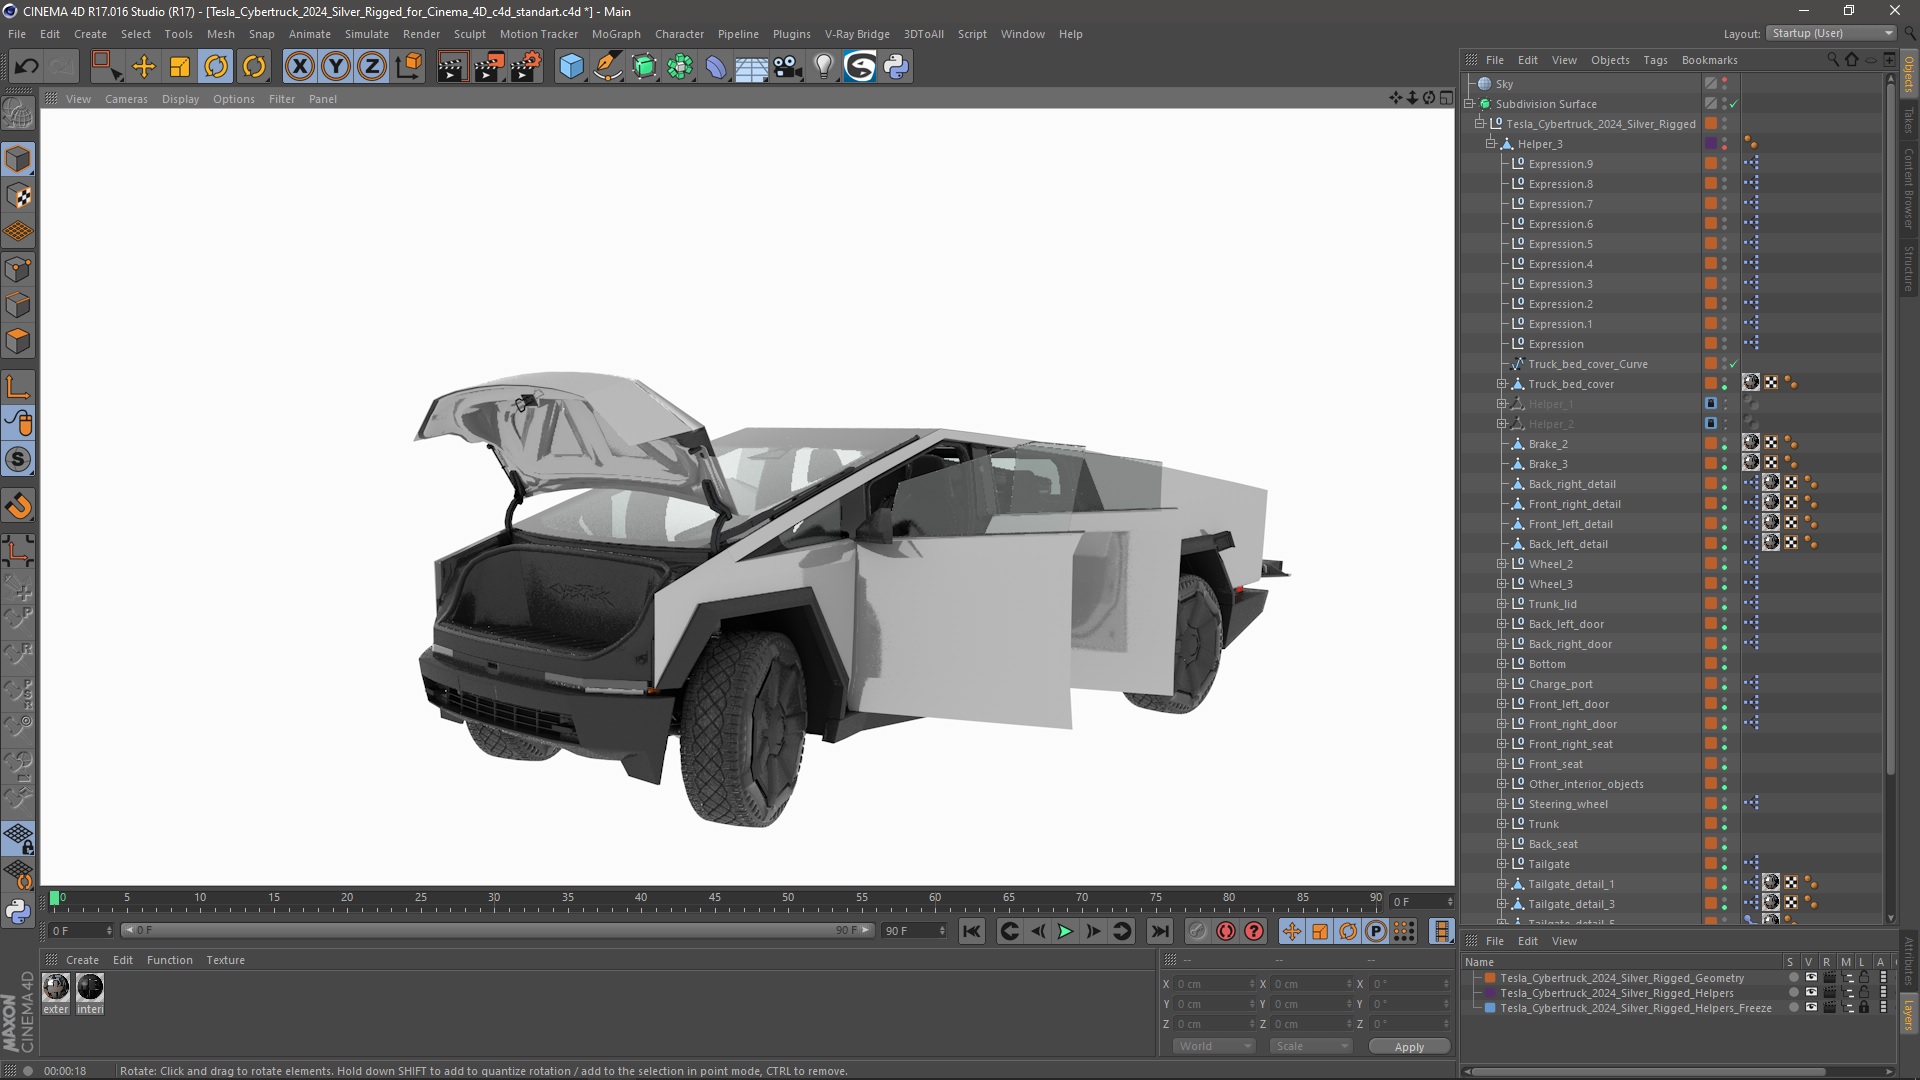Image resolution: width=1920 pixels, height=1080 pixels.
Task: Expand the Wheel_2 object
Action: [x=1501, y=564]
